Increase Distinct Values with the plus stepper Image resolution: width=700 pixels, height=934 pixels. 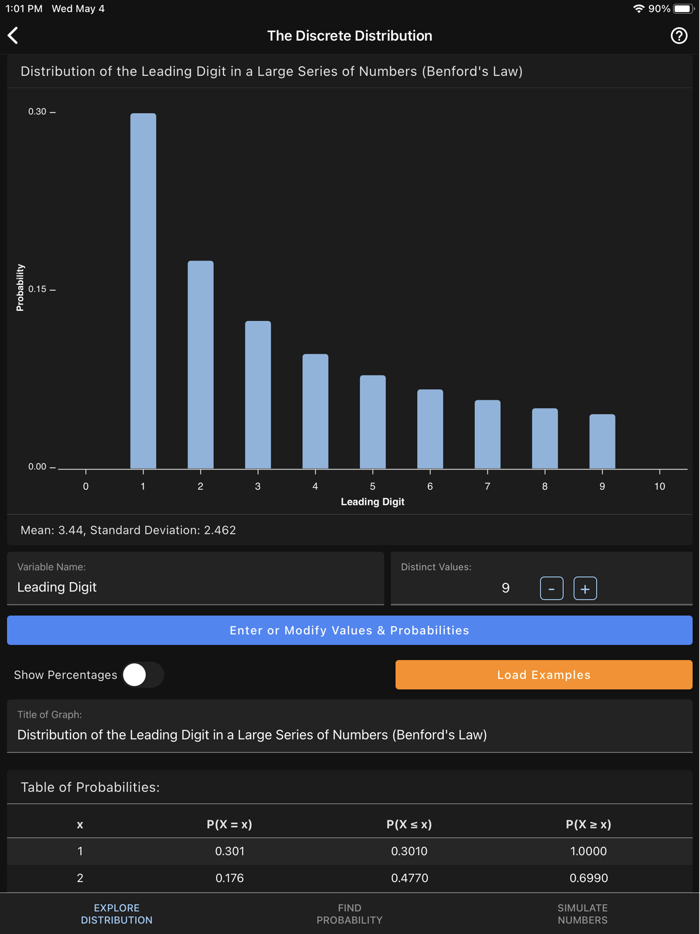click(x=583, y=588)
